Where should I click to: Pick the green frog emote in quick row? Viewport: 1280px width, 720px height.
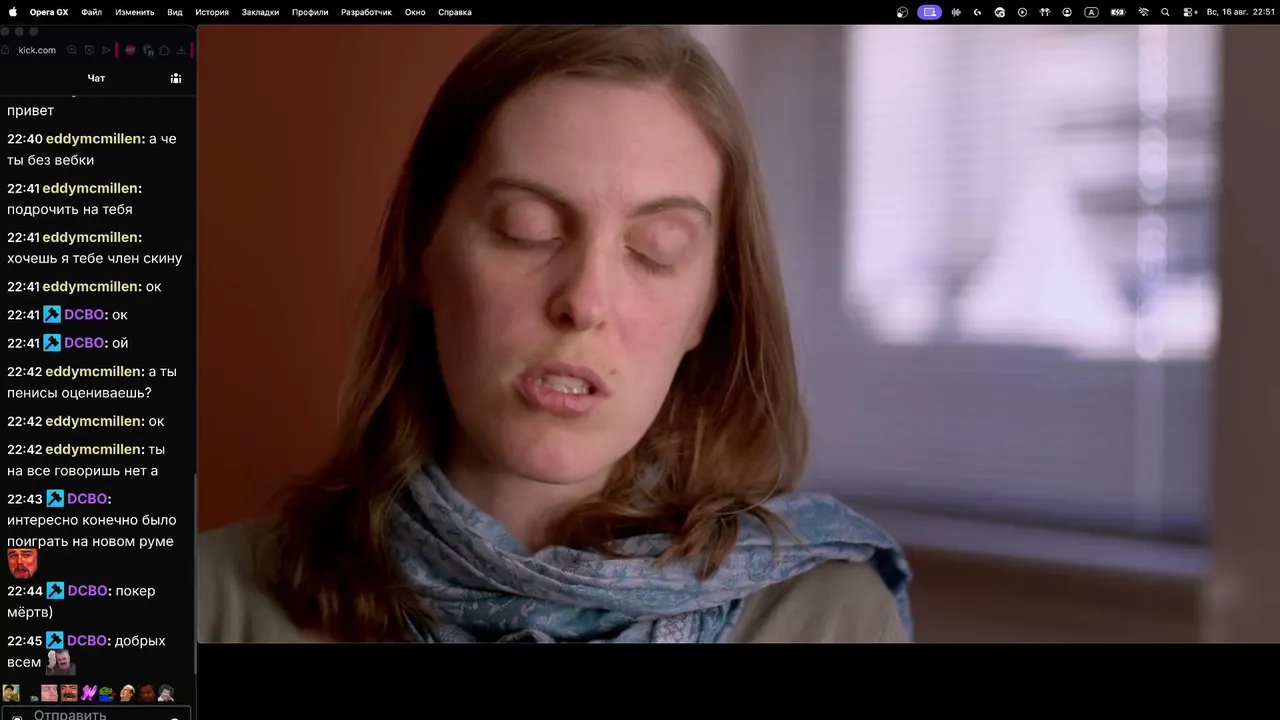(x=107, y=693)
